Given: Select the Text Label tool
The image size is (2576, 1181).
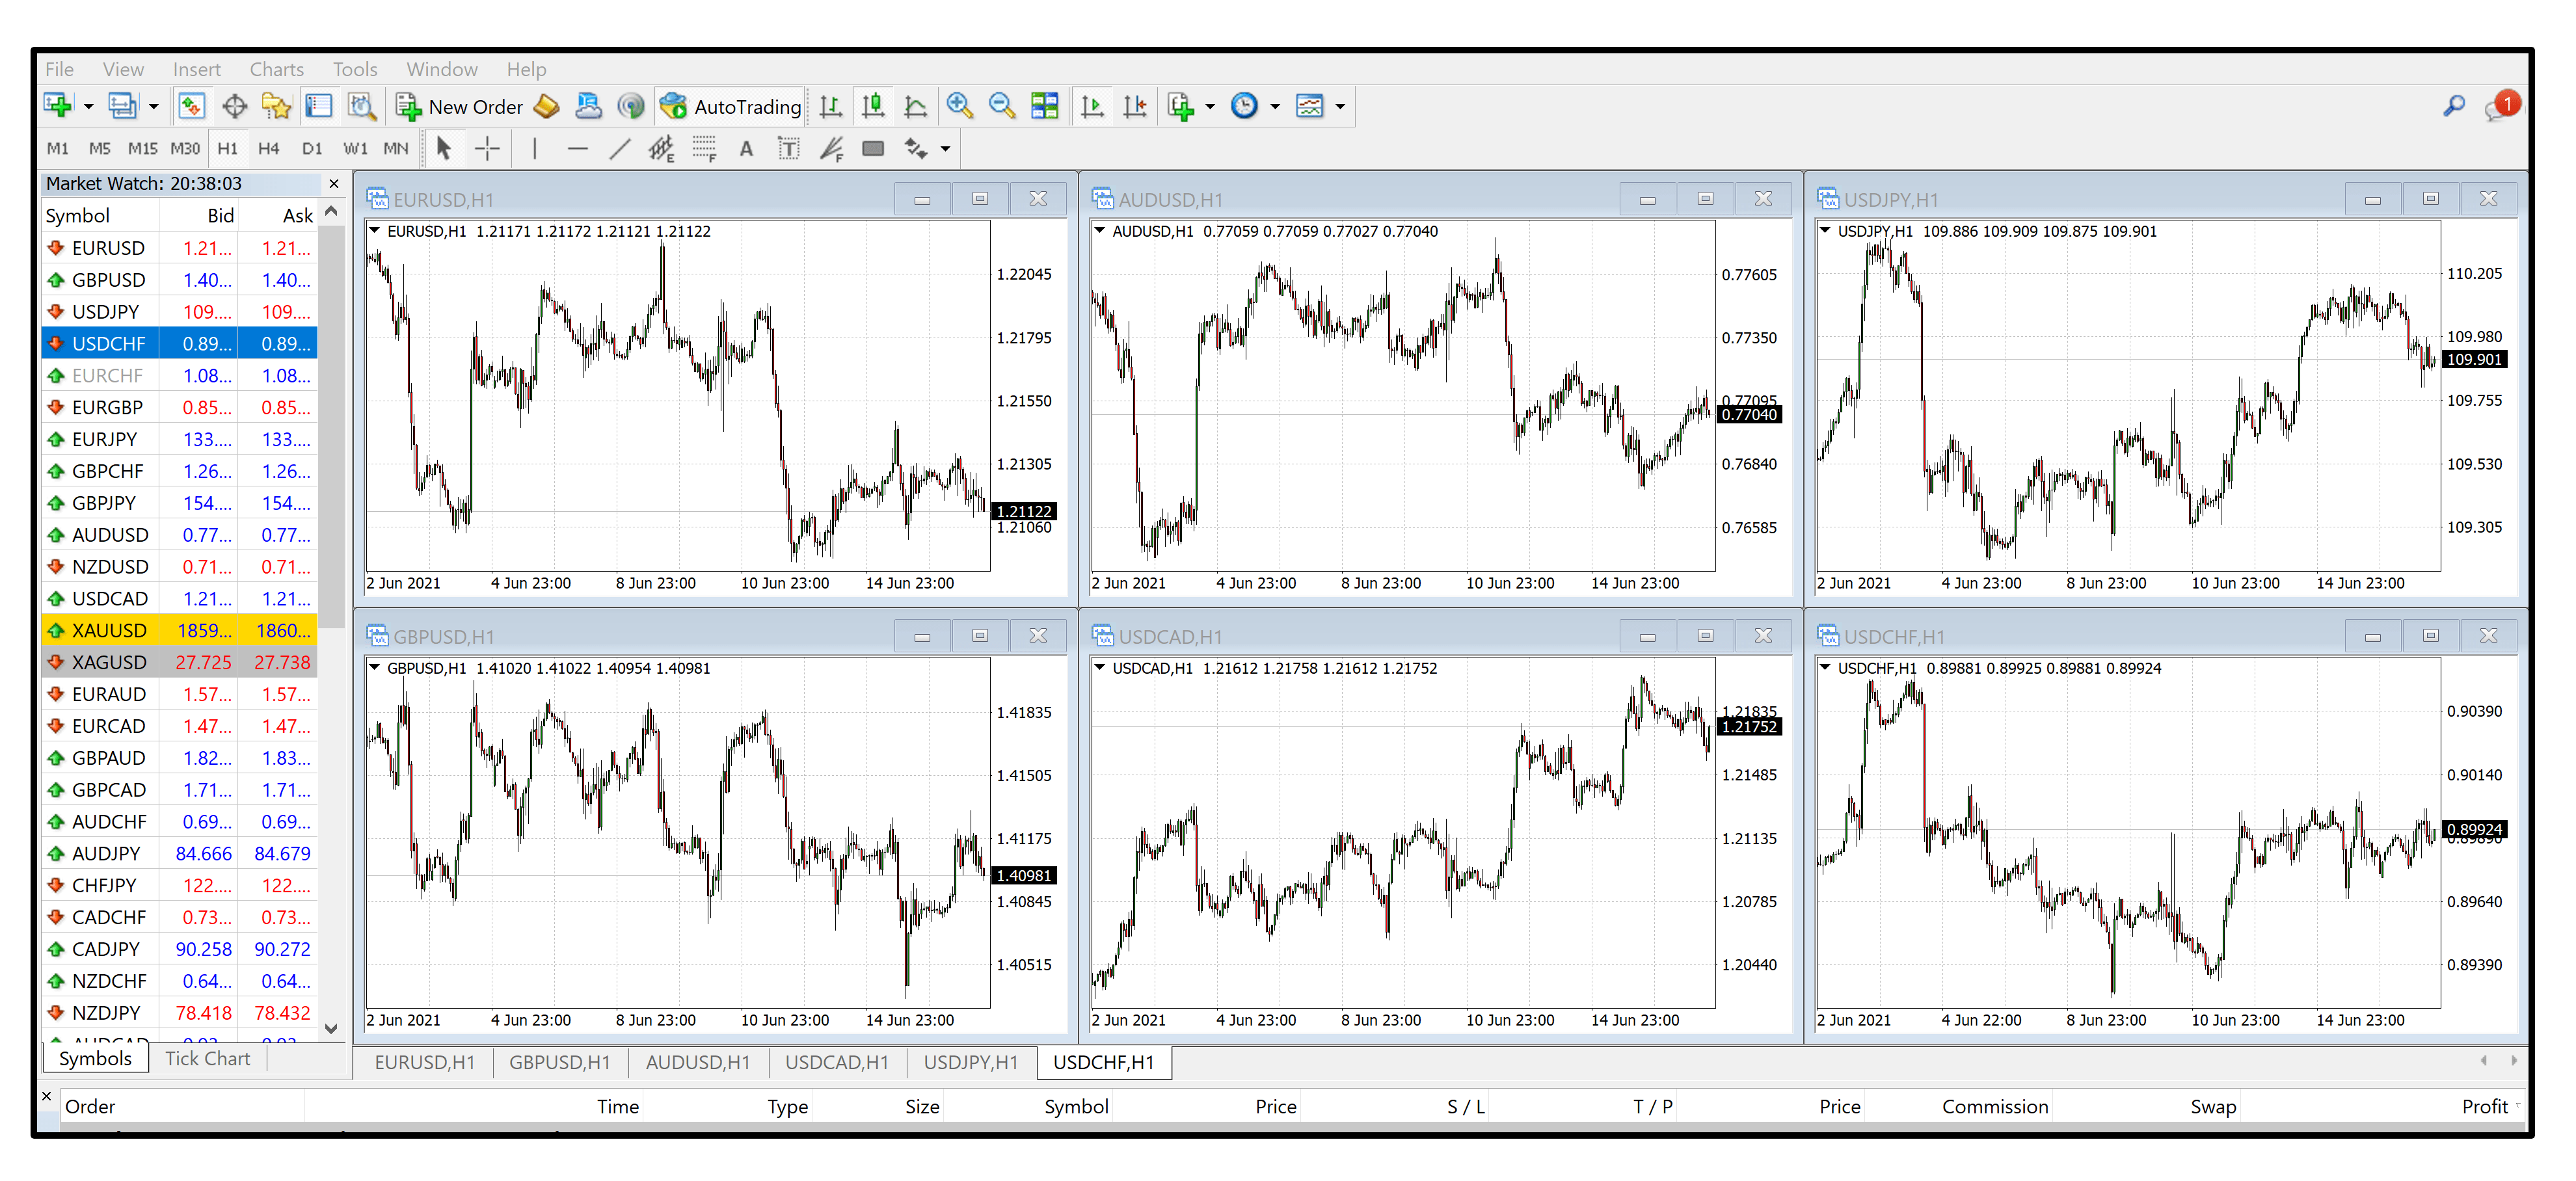Looking at the screenshot, I should (x=788, y=149).
